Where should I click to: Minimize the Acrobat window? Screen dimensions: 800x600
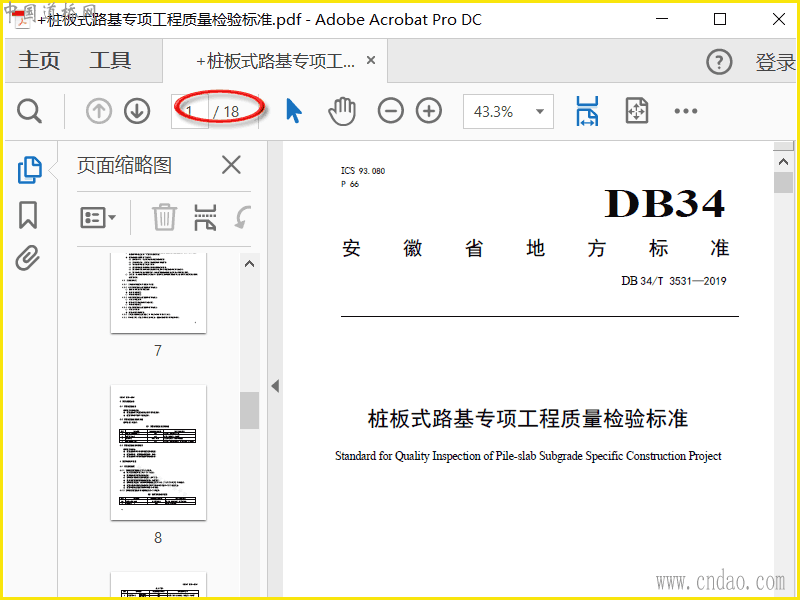(662, 19)
